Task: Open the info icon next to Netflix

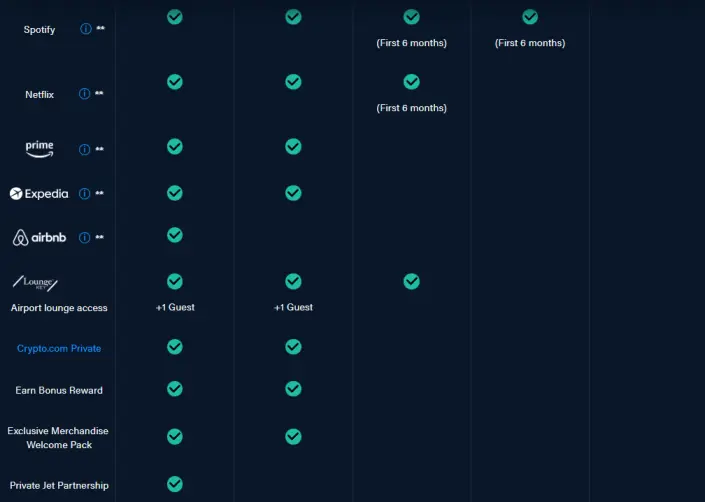Action: [85, 94]
